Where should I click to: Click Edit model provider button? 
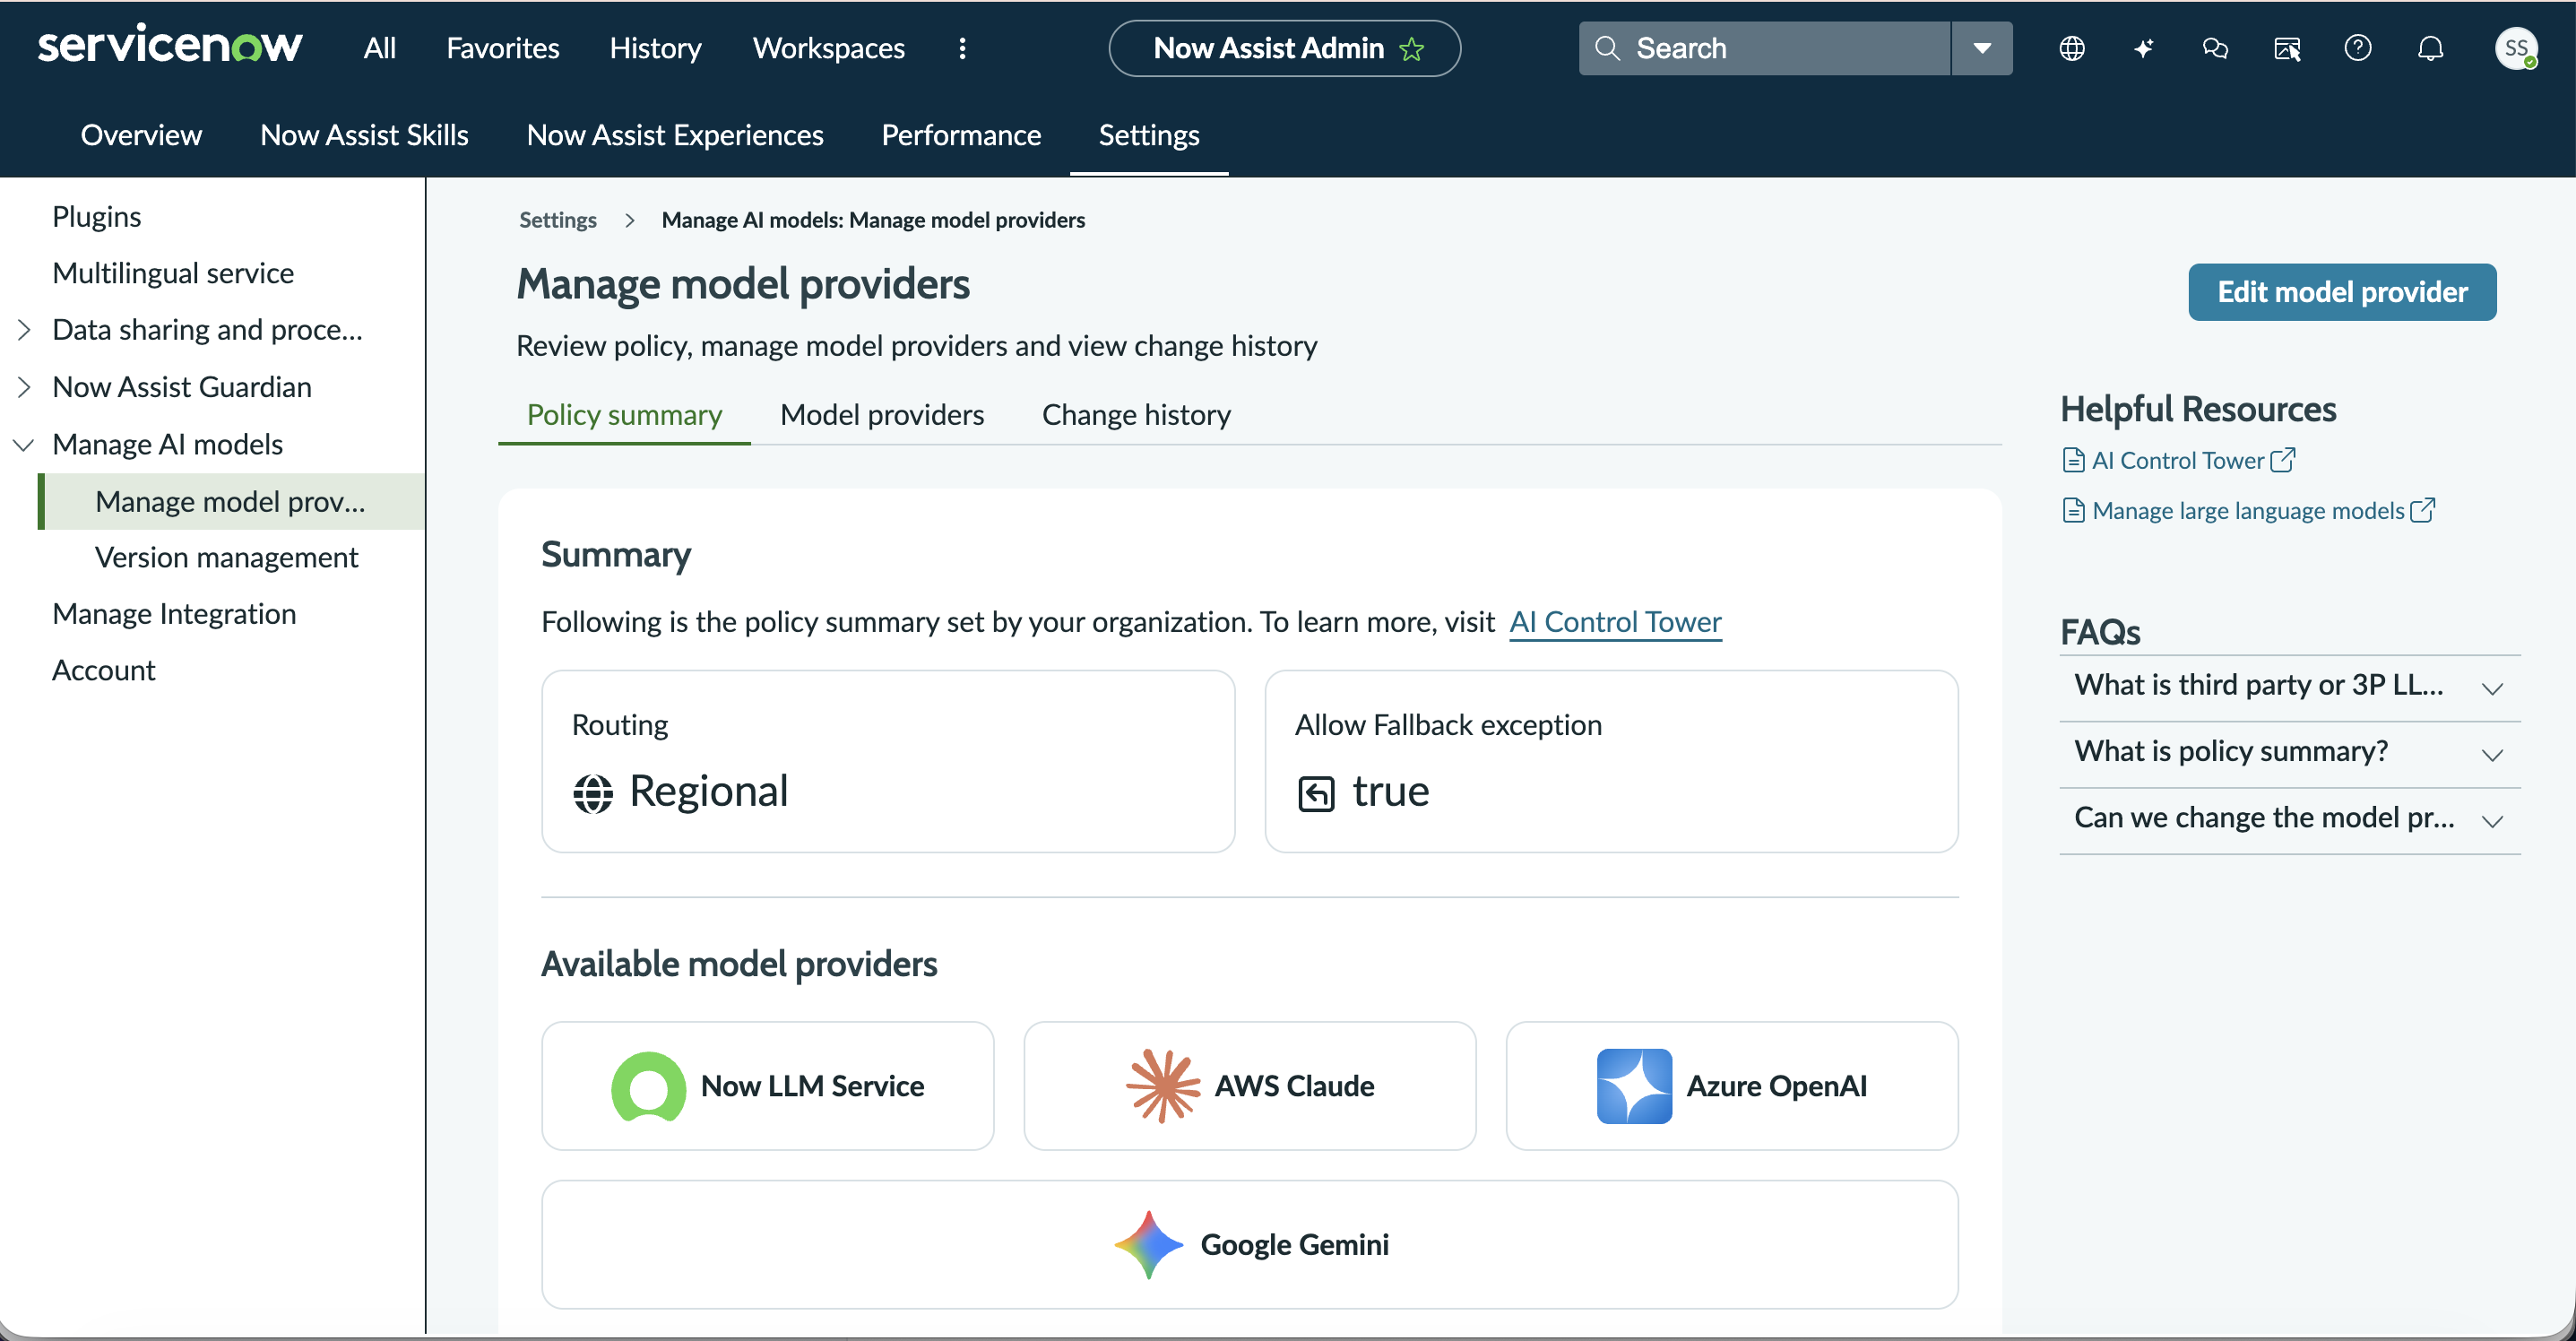pos(2342,292)
